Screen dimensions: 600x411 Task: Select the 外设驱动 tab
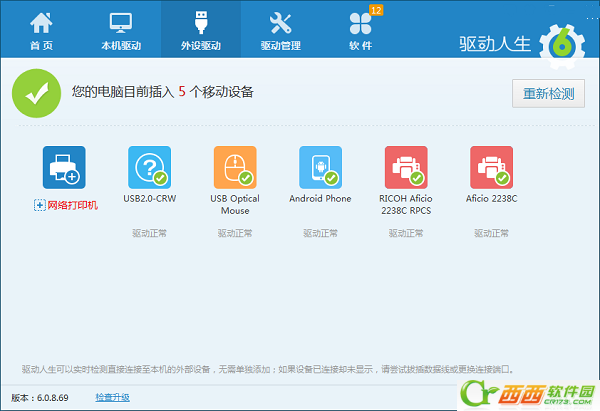click(201, 30)
